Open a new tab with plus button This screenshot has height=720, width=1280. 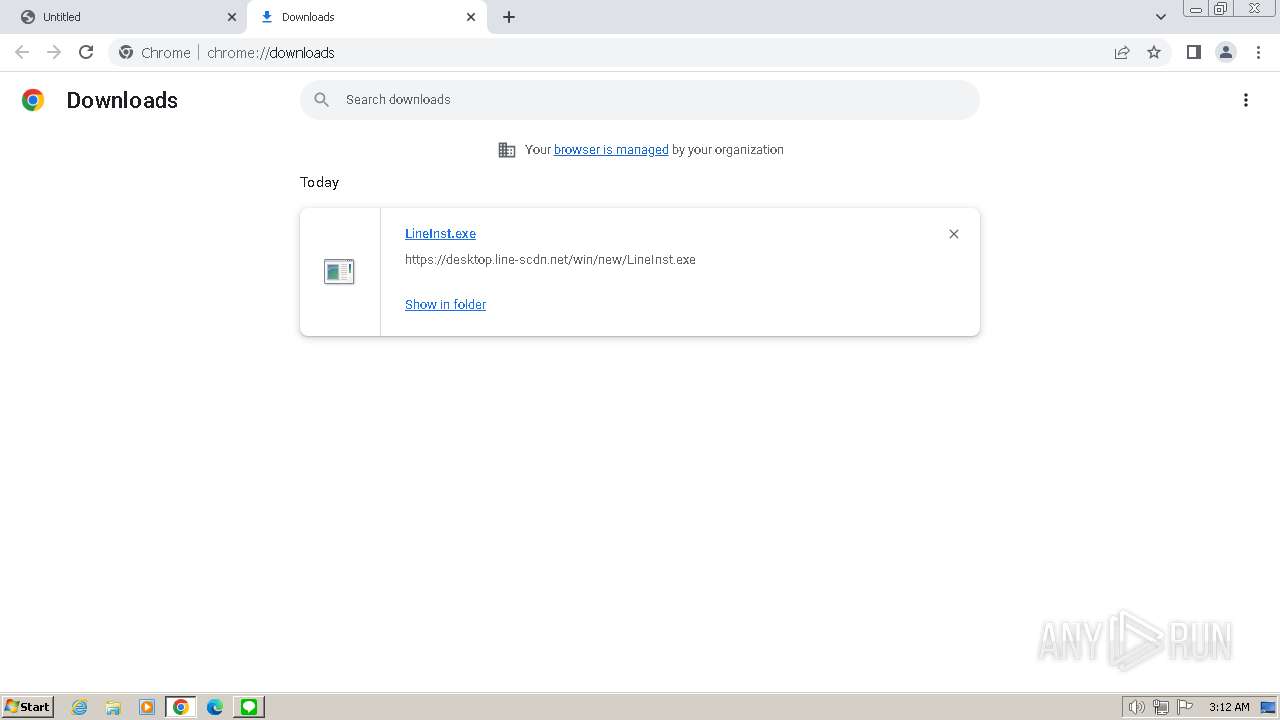pyautogui.click(x=509, y=17)
